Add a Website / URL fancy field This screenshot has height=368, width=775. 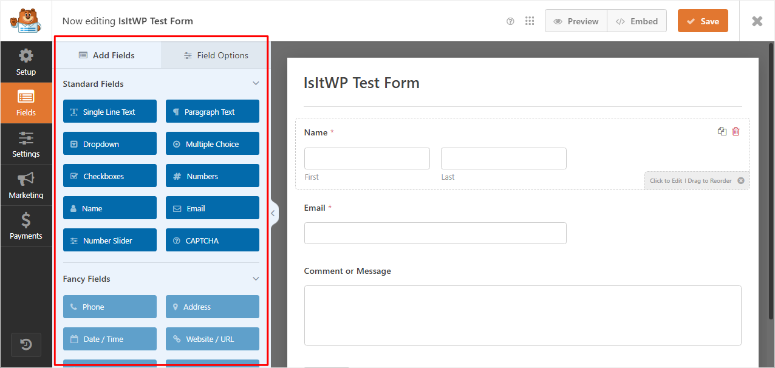click(213, 339)
